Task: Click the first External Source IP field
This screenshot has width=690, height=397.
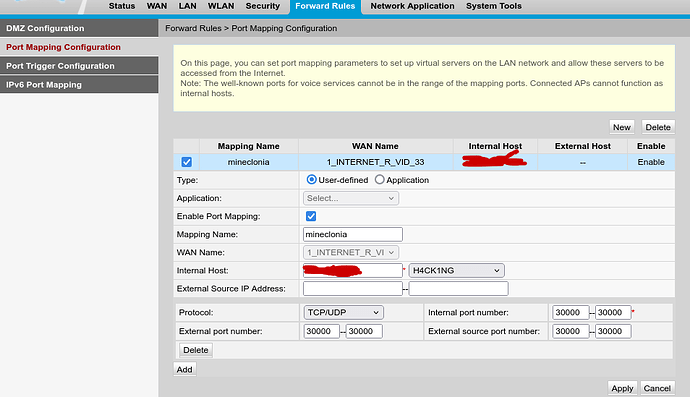Action: point(352,288)
